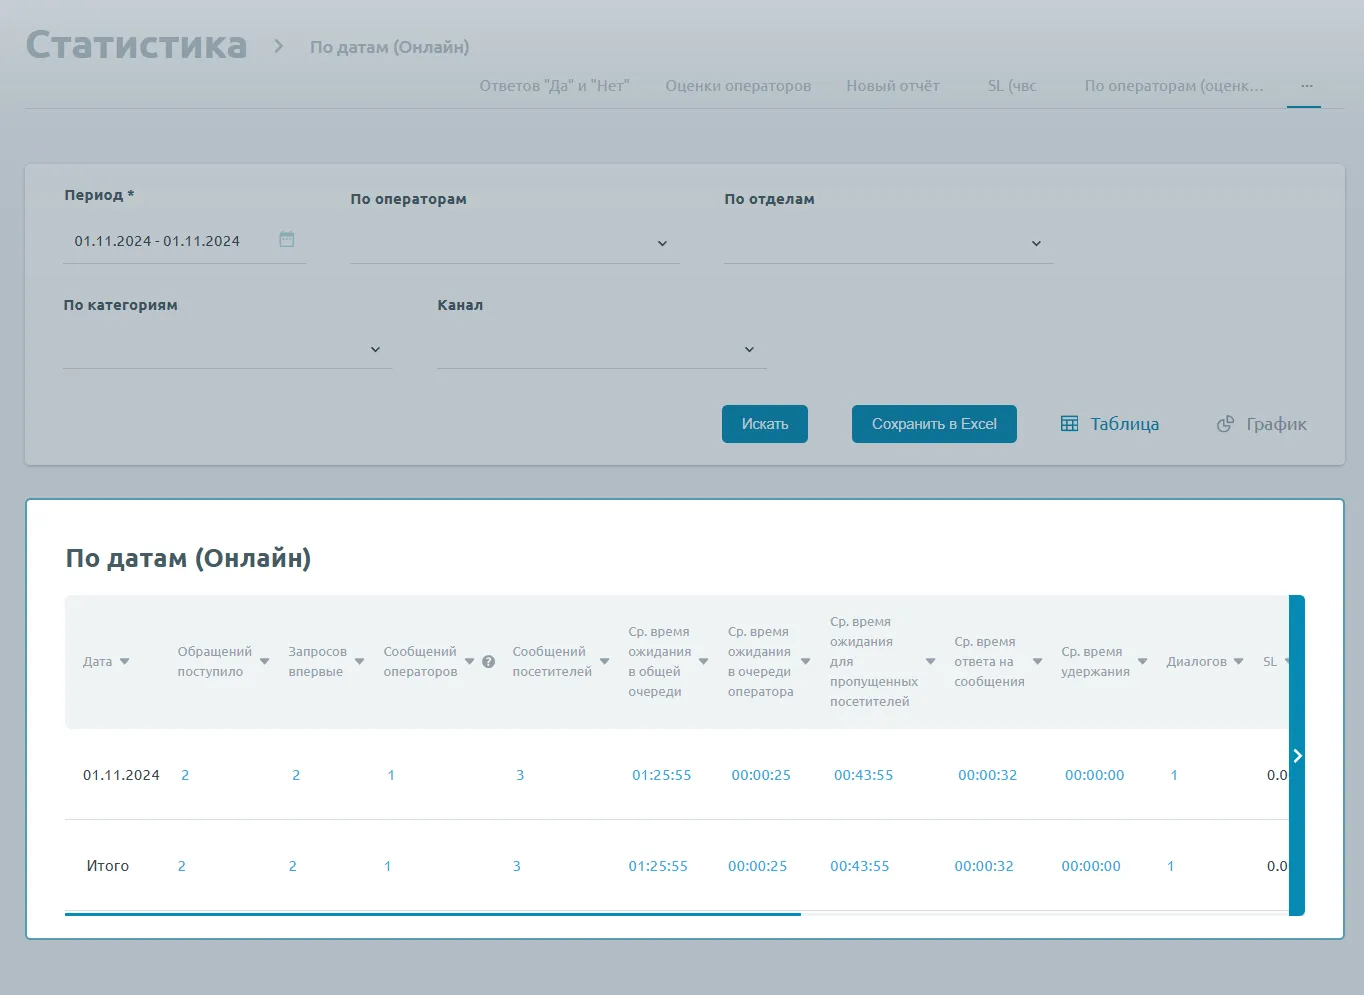
Task: Click sort arrow for Запросов впервые column
Action: 360,662
